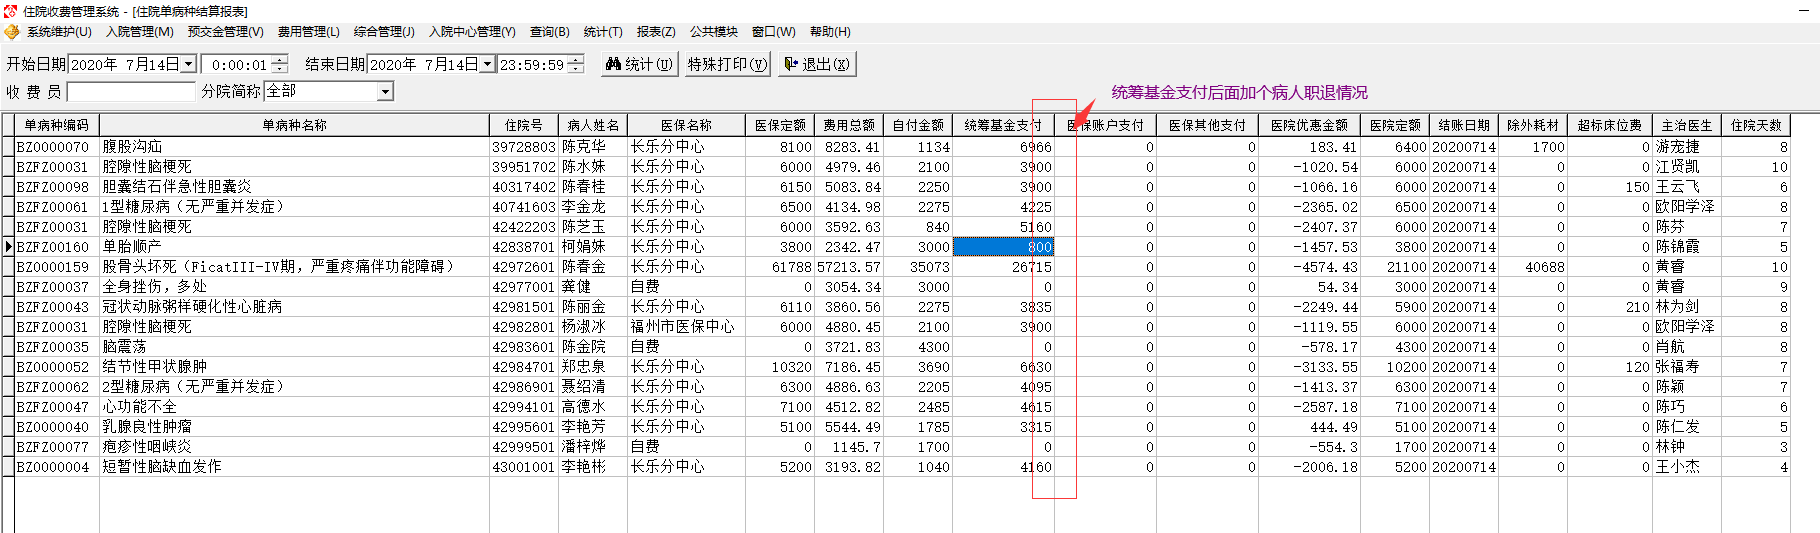
Task: Select patient name 潘梓烨
Action: point(593,447)
